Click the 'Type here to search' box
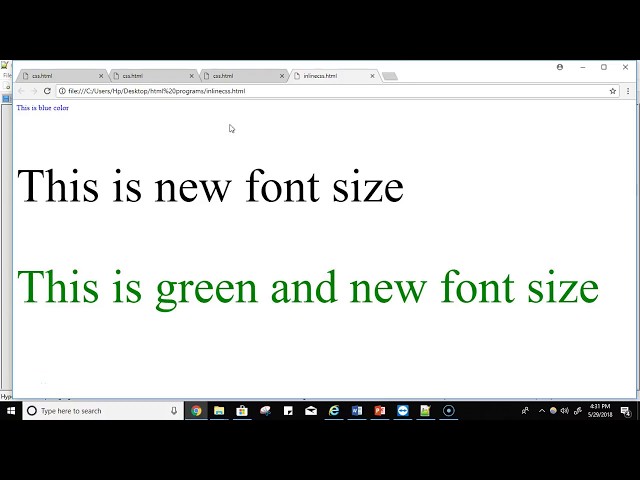 103,411
